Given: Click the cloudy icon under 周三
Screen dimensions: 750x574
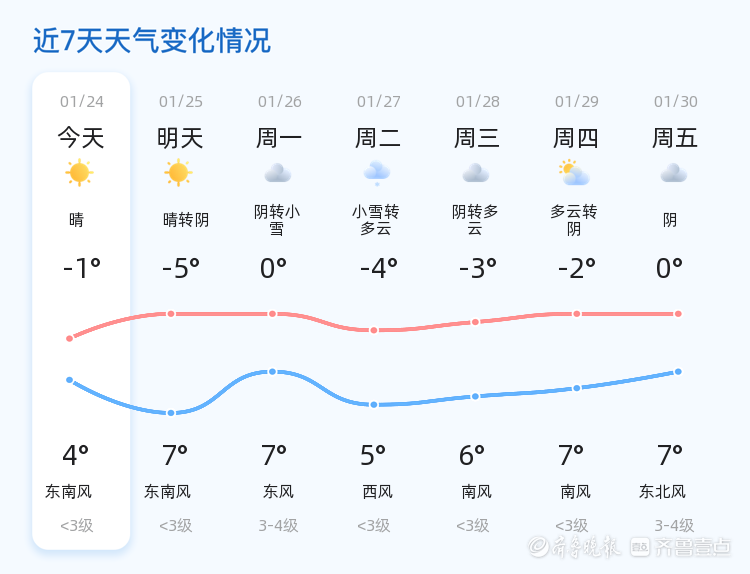Looking at the screenshot, I should pyautogui.click(x=476, y=173).
